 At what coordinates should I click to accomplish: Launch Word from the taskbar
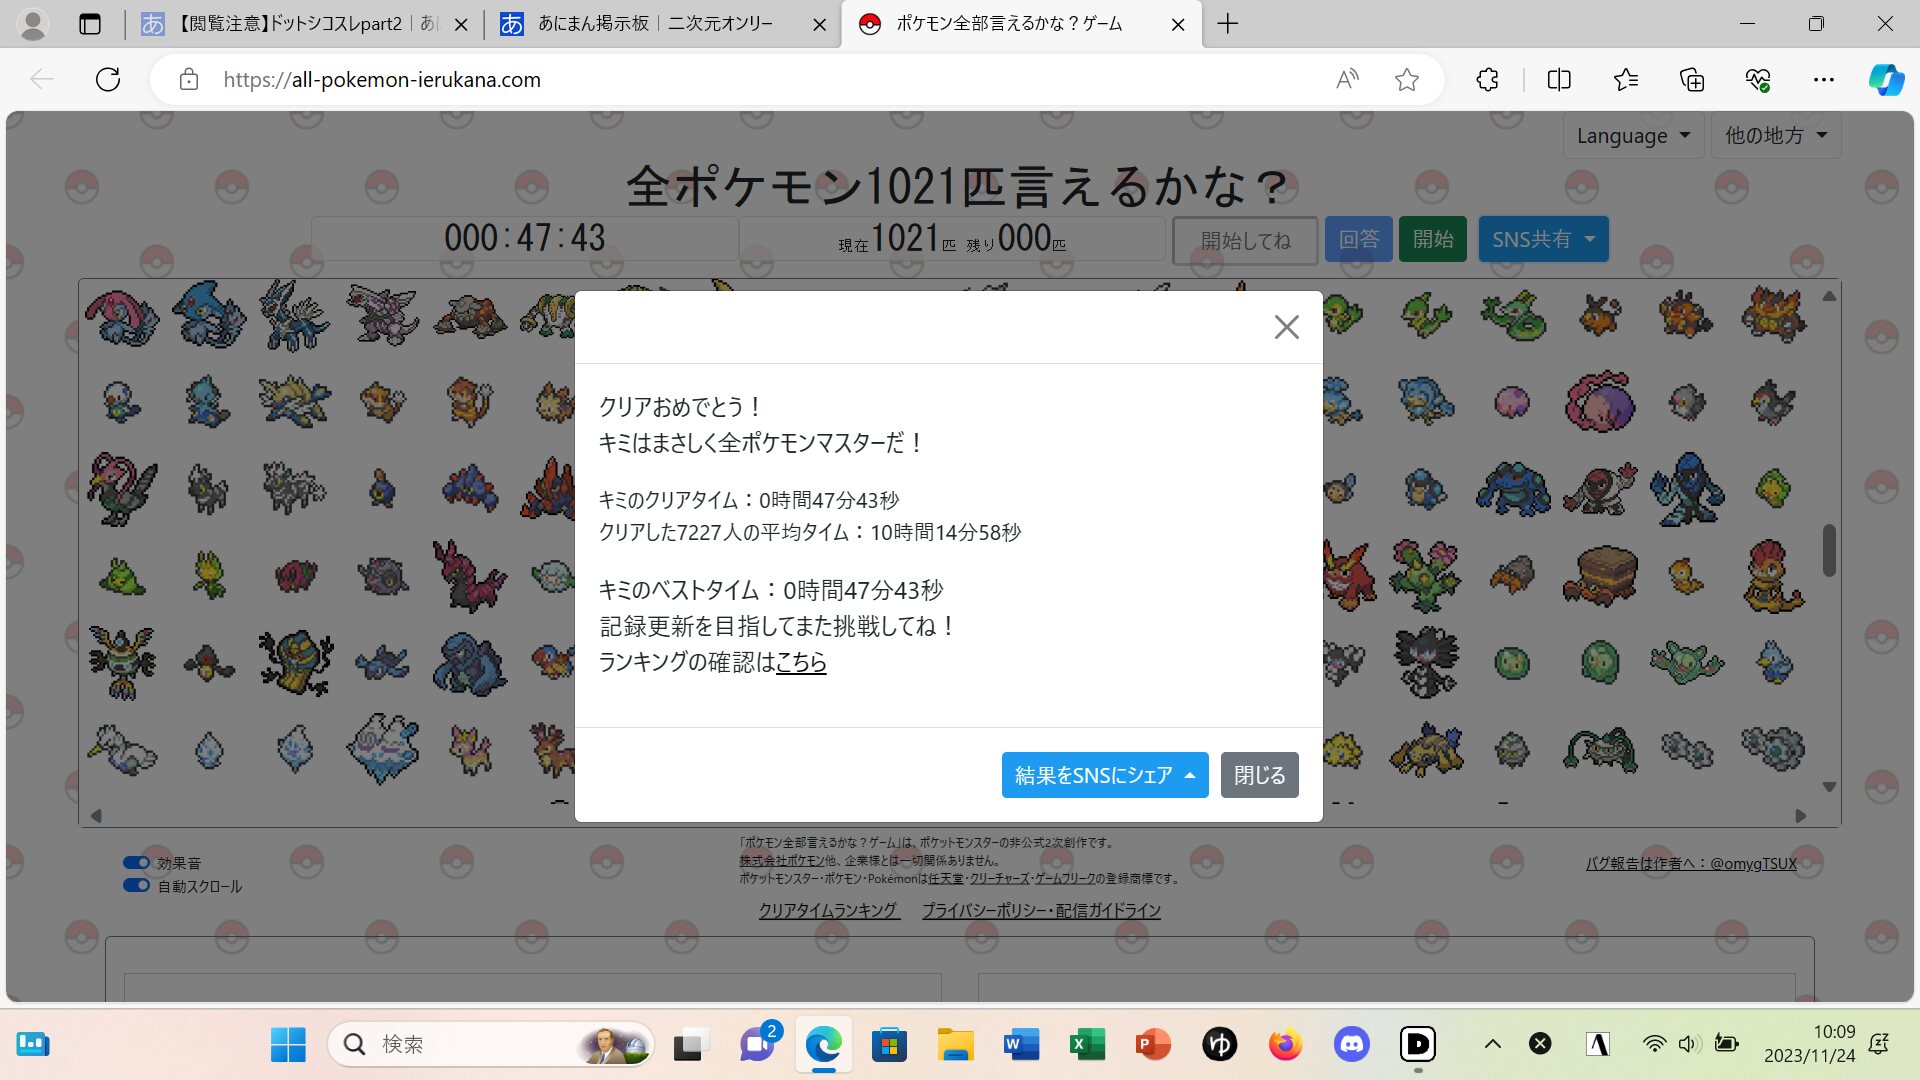tap(1021, 1045)
